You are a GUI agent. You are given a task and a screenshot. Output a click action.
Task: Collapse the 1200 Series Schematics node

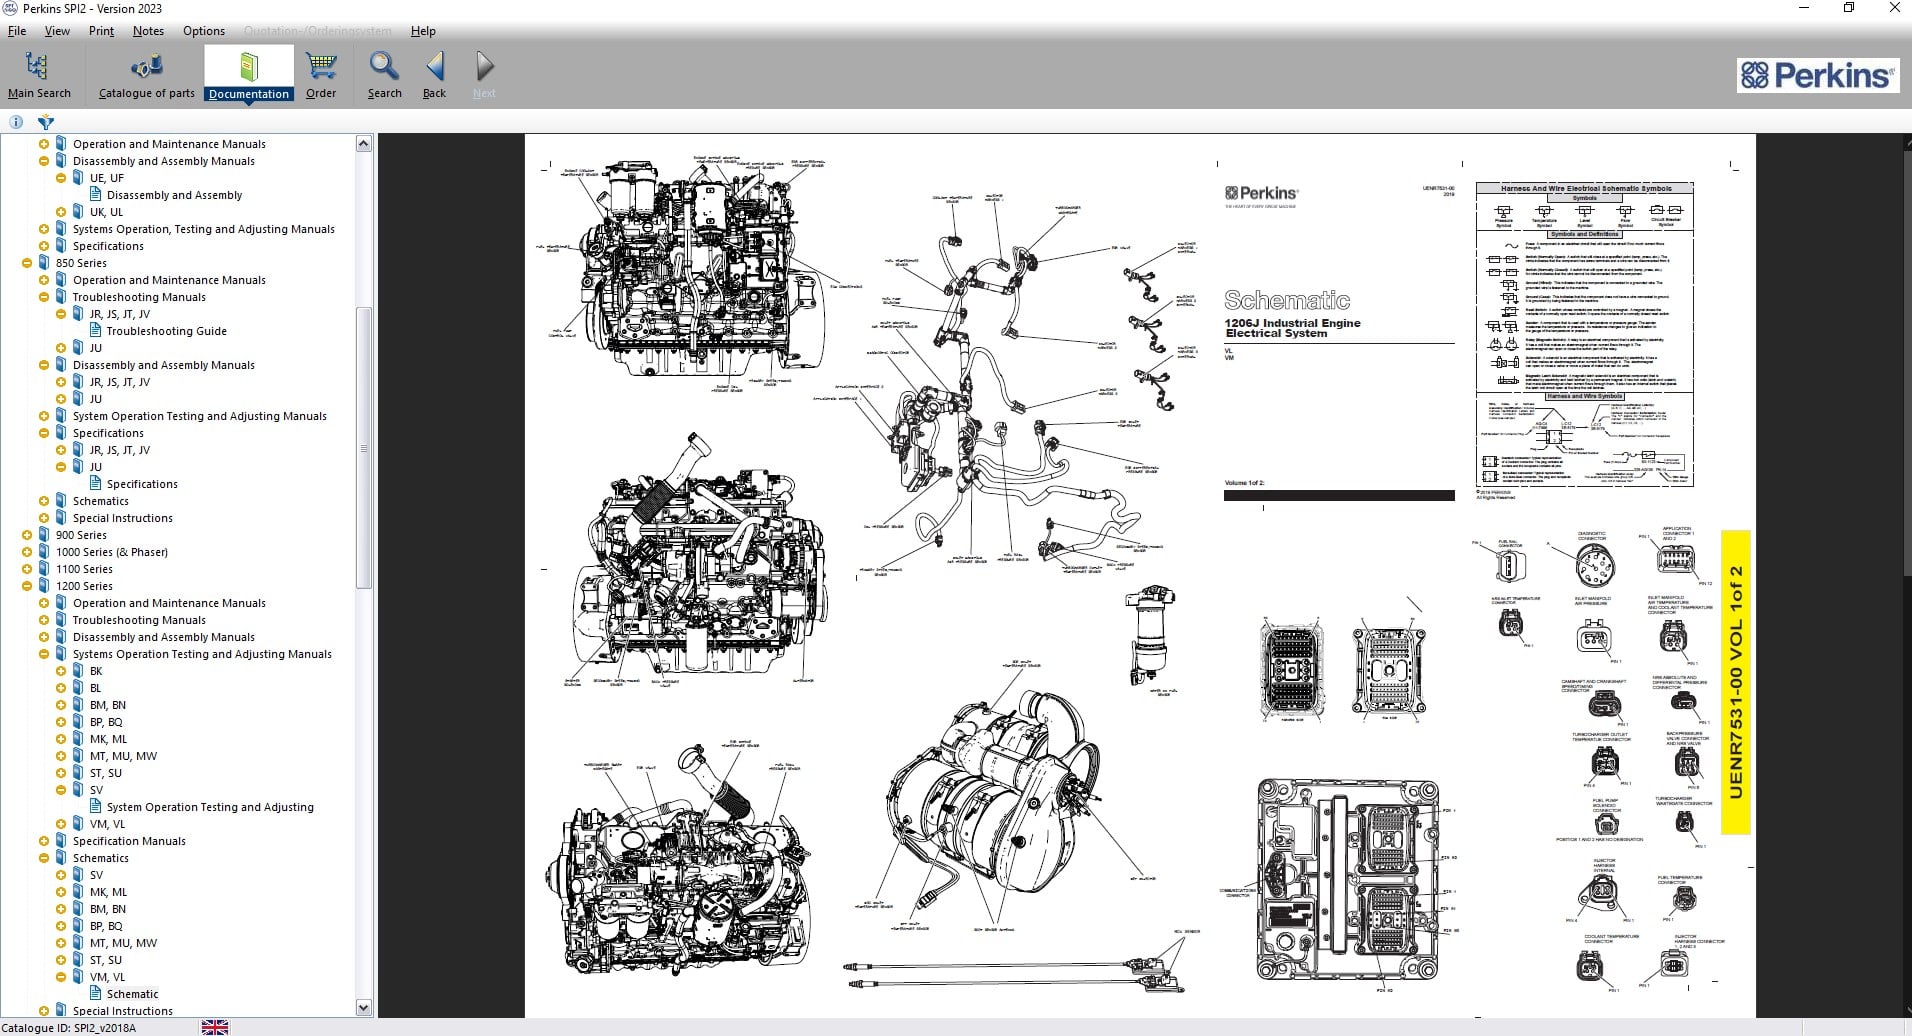44,858
